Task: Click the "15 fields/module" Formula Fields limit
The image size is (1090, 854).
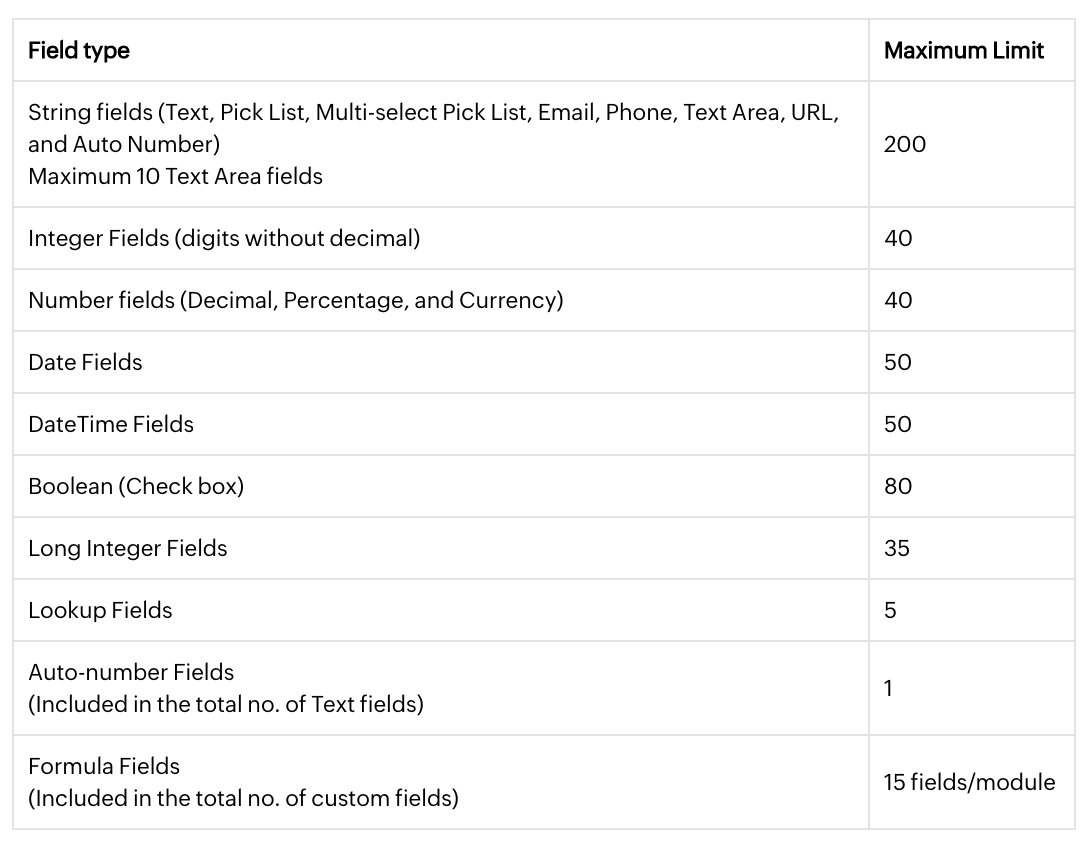Action: [968, 782]
